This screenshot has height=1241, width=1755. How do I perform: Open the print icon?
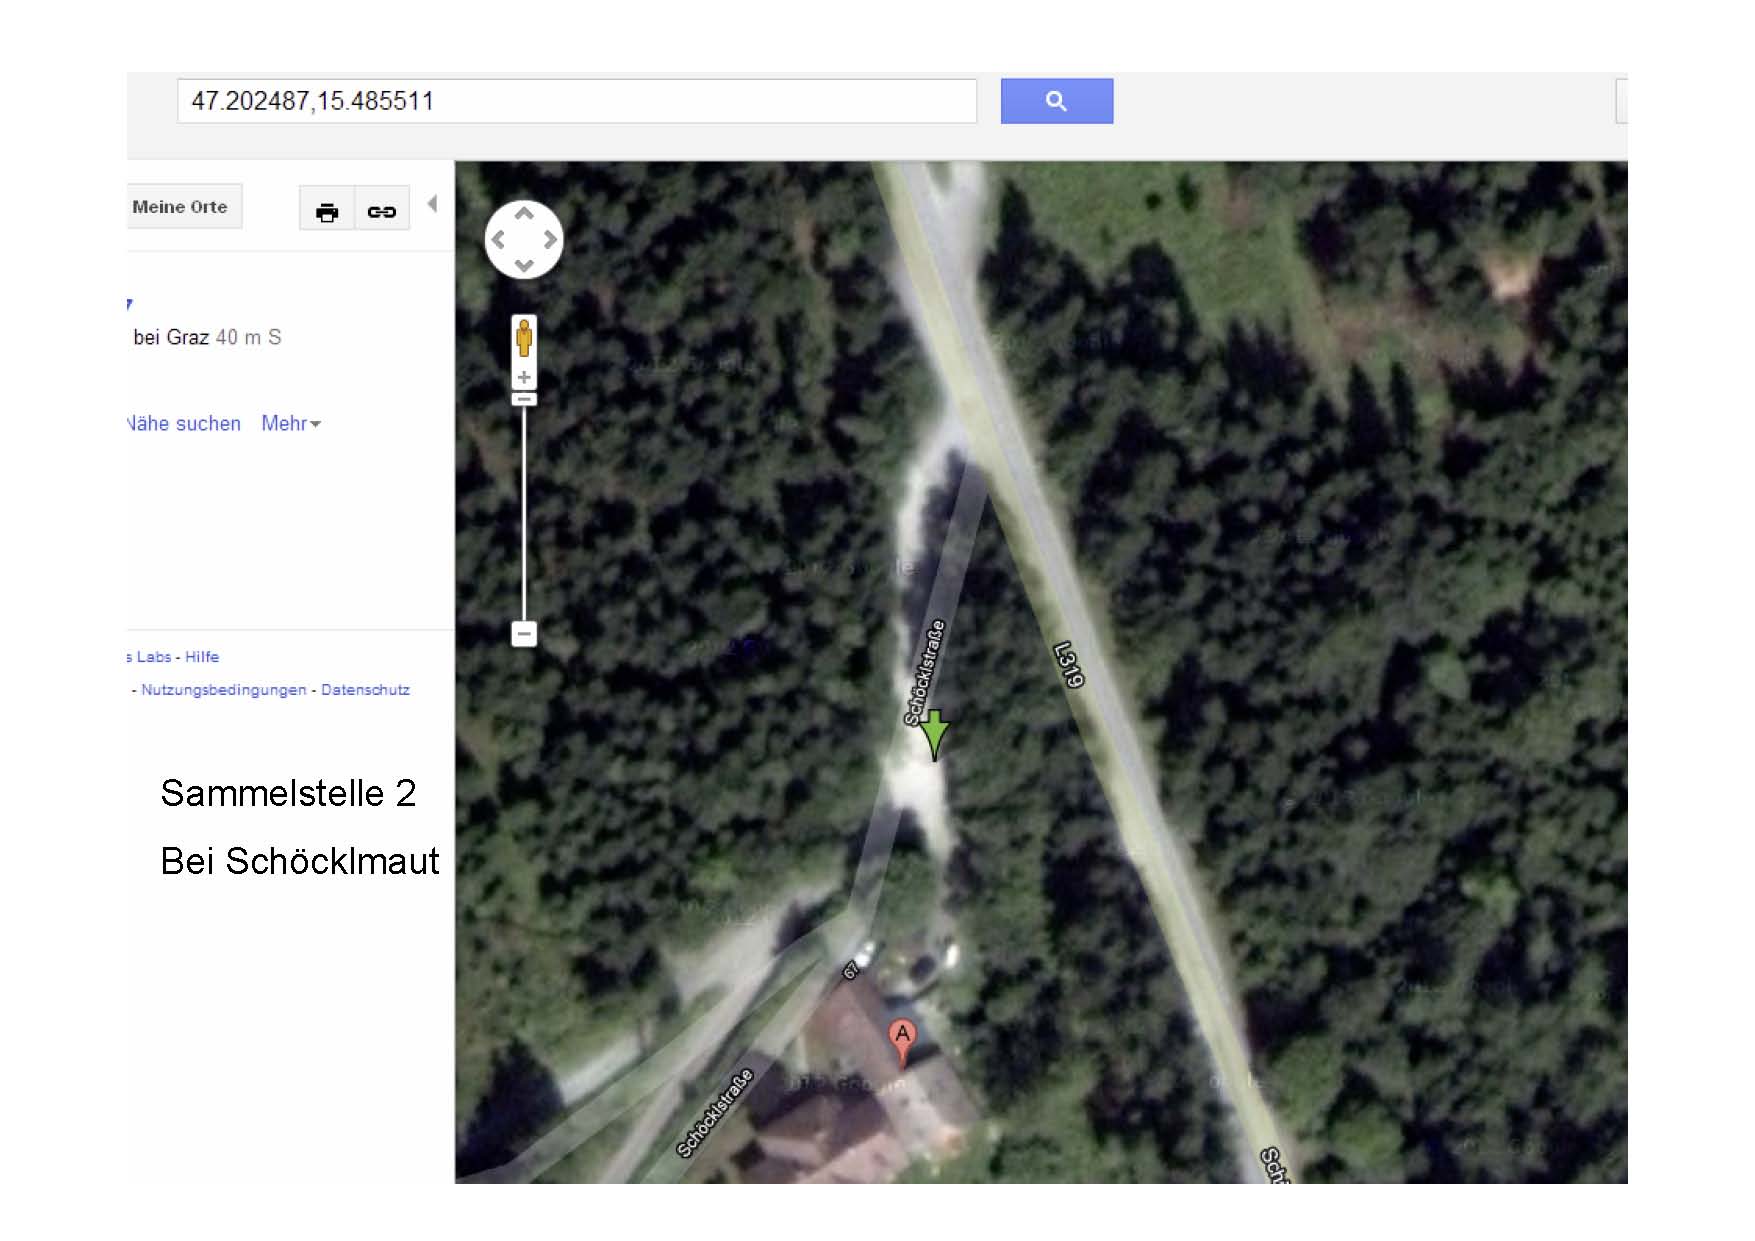(327, 211)
